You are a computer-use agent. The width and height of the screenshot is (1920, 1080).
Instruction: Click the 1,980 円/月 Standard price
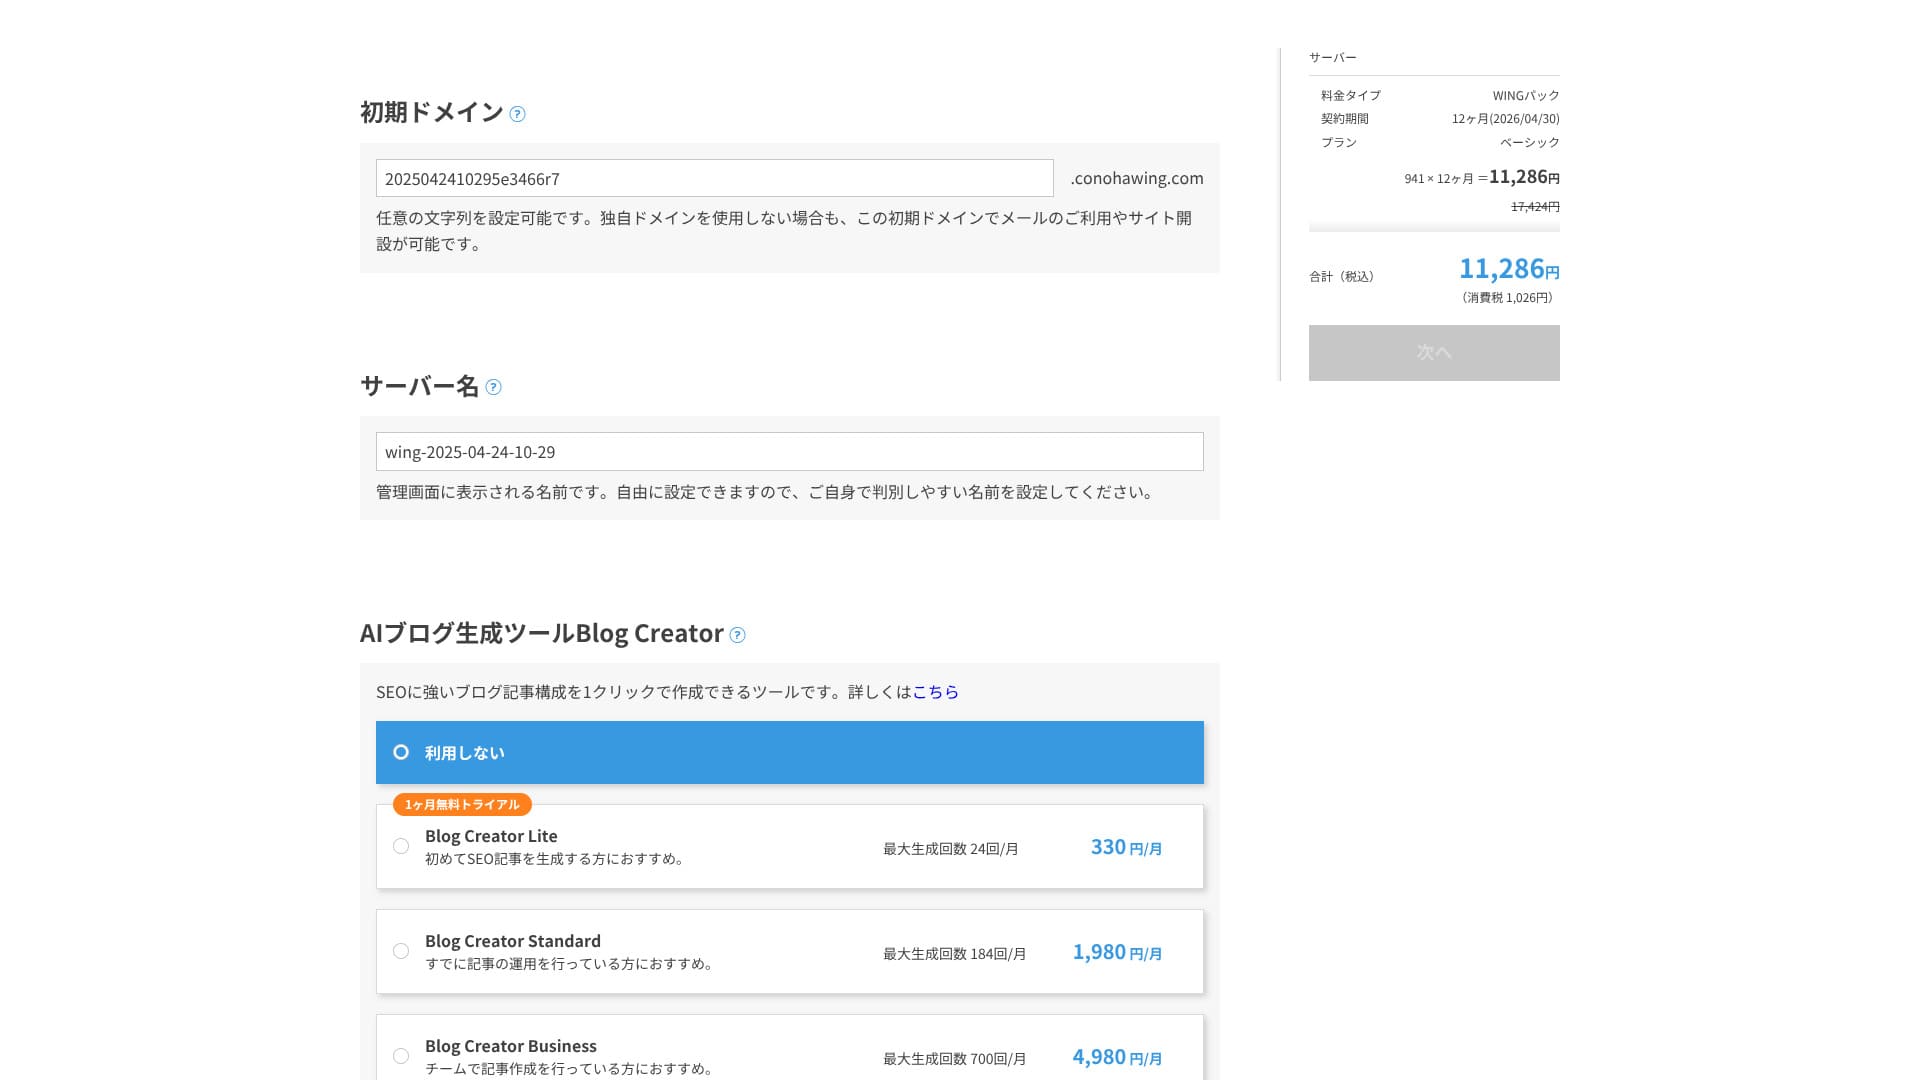pos(1117,952)
